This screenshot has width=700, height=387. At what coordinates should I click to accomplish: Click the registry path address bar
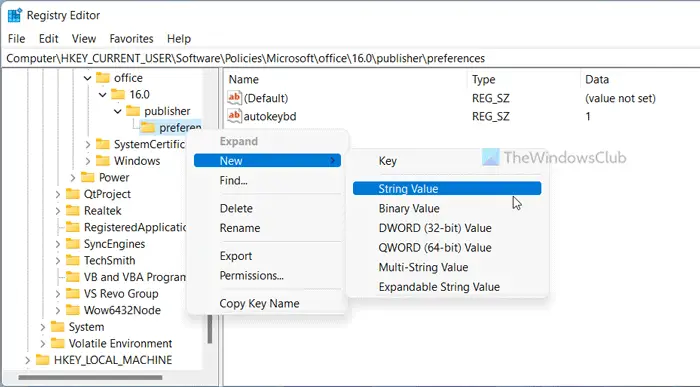(x=350, y=58)
